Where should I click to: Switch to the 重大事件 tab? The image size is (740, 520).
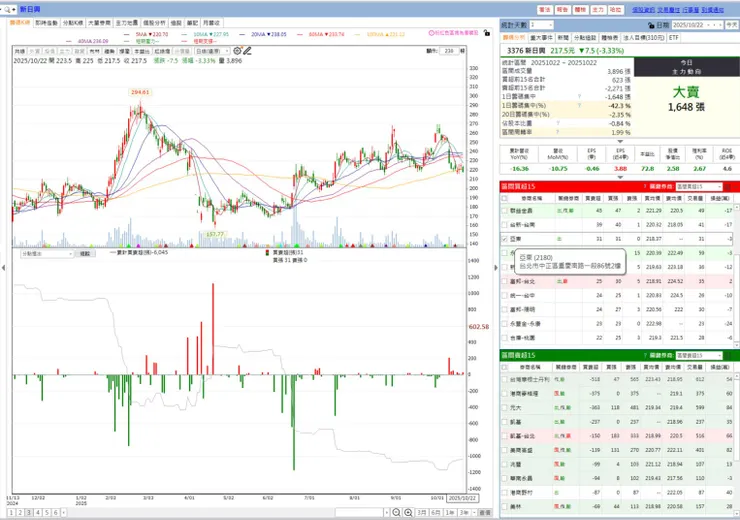pos(541,37)
